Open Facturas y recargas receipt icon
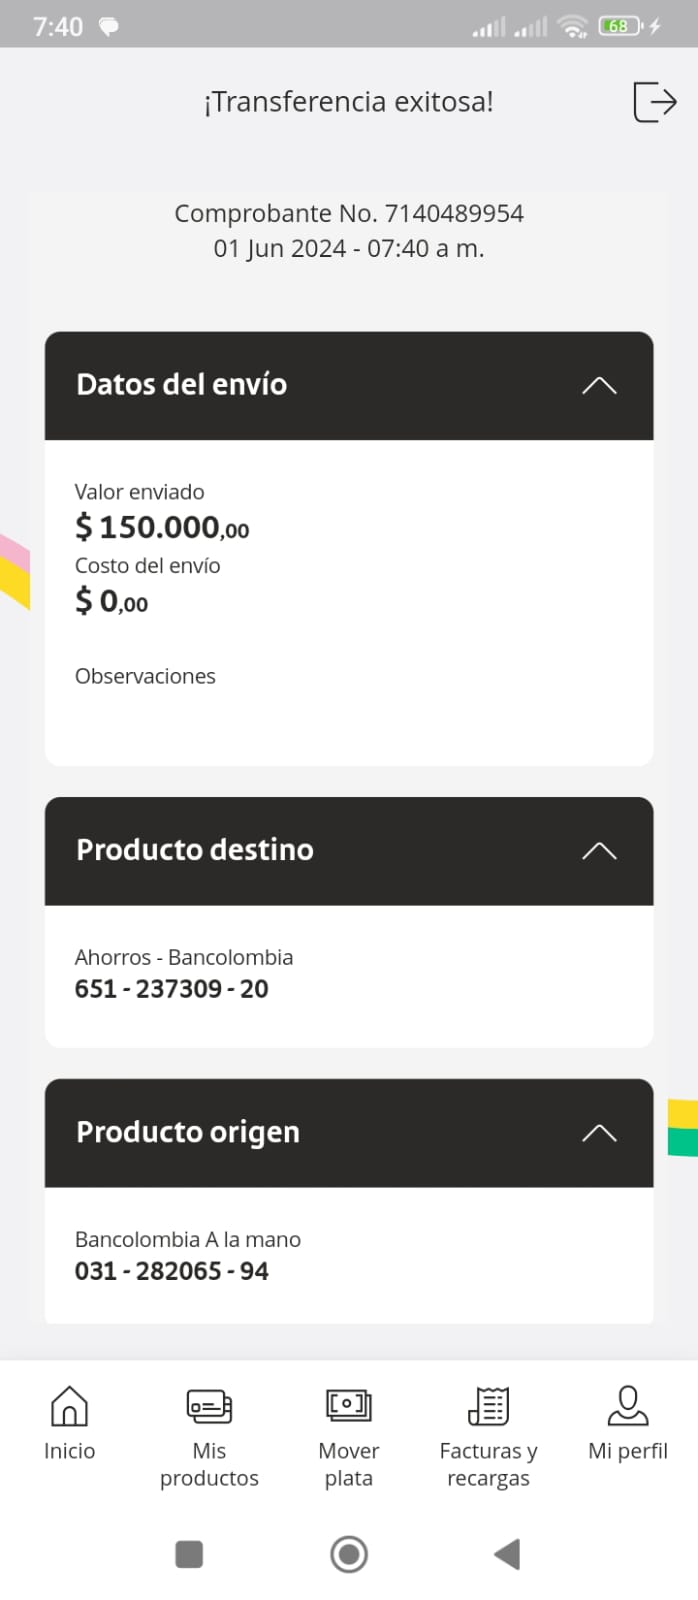 coord(488,1406)
